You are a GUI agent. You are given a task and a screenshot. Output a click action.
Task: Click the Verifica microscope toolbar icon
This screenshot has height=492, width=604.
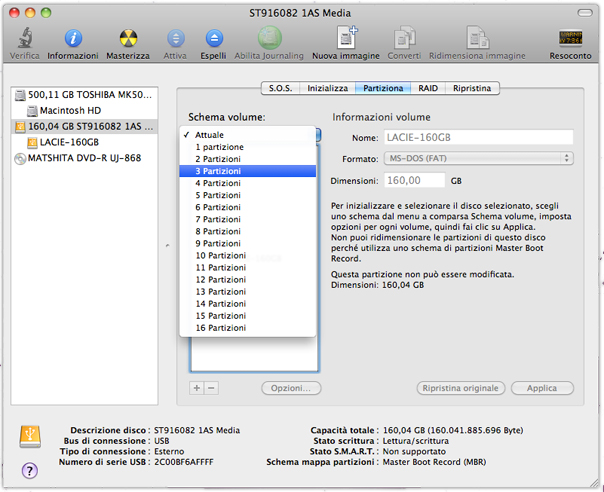coord(25,38)
